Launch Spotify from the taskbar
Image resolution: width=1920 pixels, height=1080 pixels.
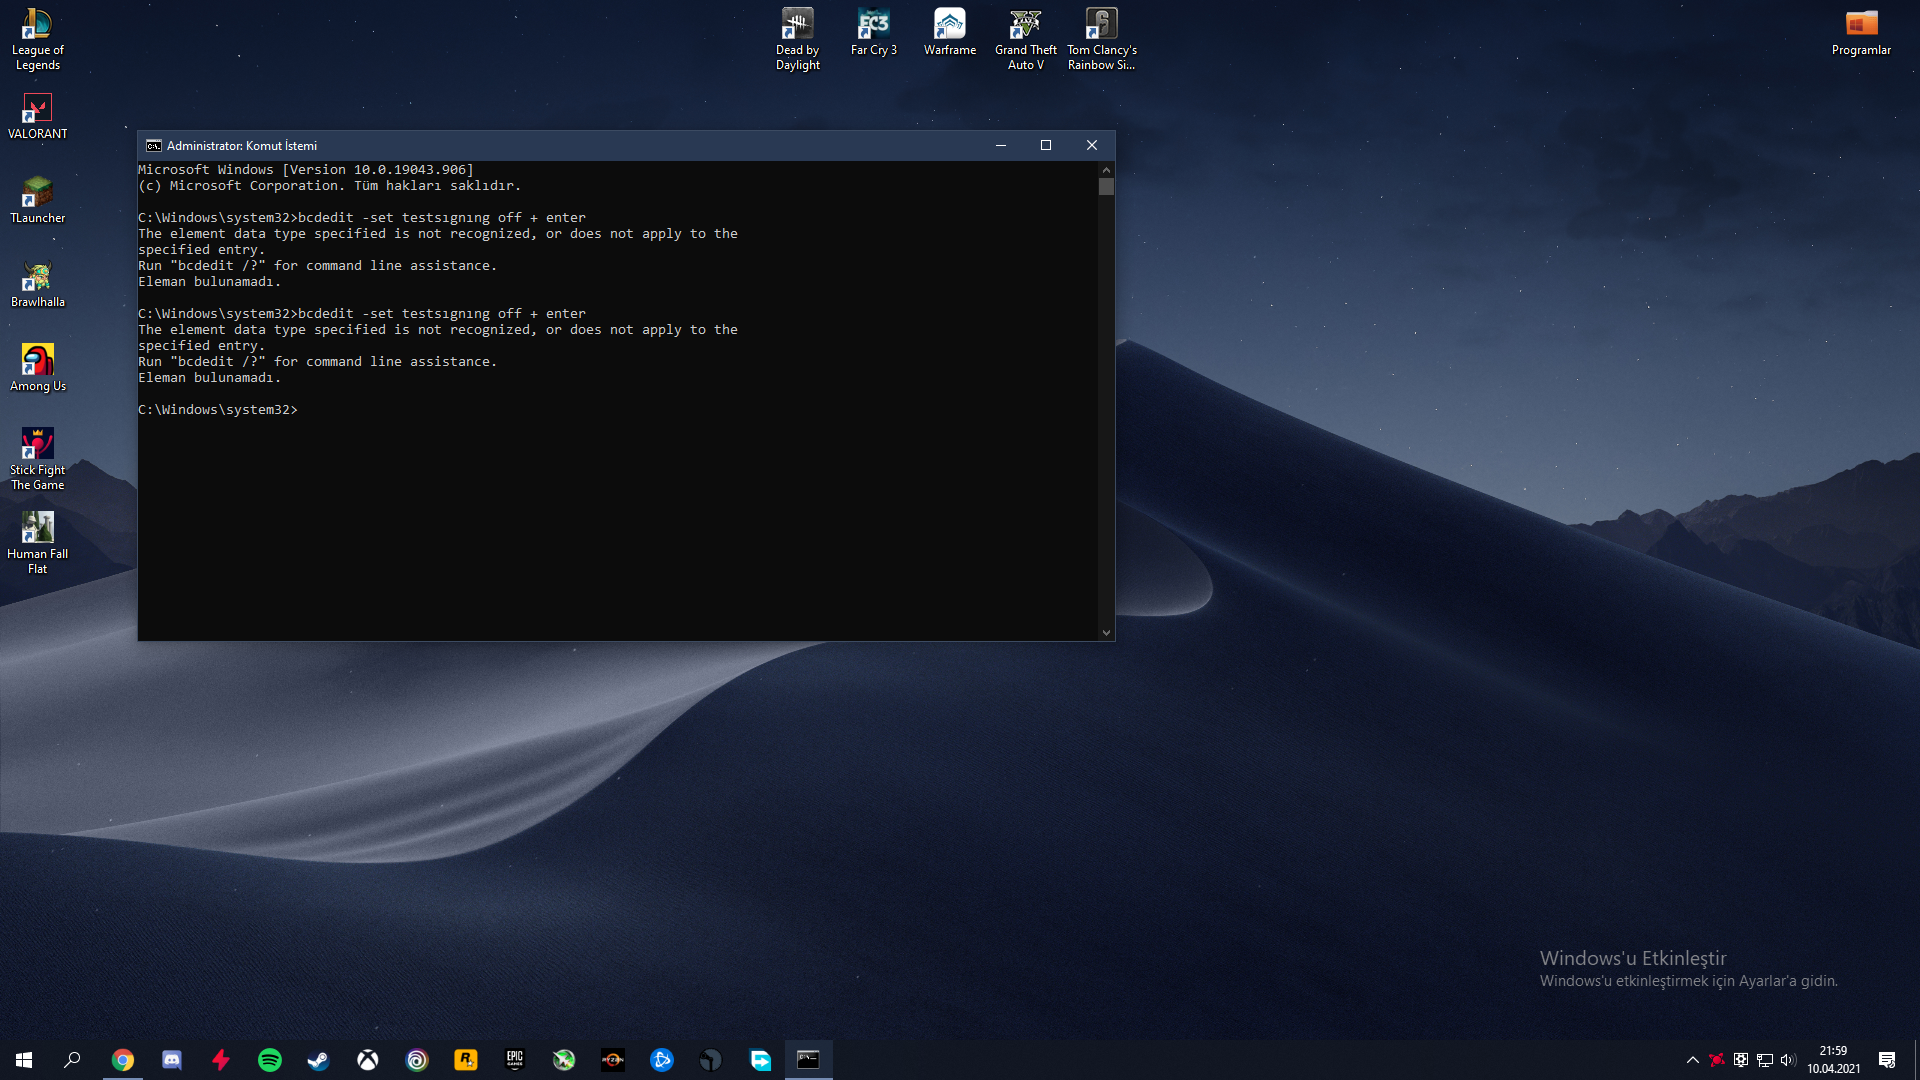pyautogui.click(x=270, y=1060)
